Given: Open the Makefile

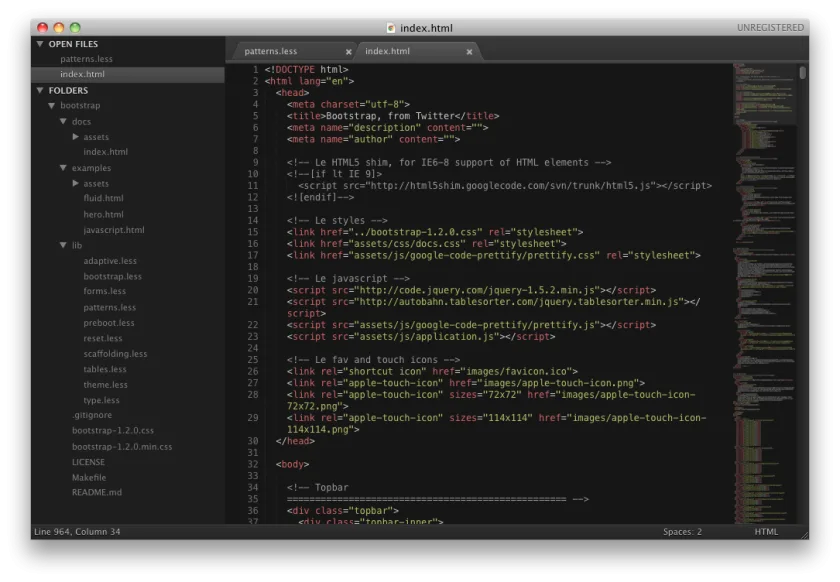Looking at the screenshot, I should click(89, 477).
